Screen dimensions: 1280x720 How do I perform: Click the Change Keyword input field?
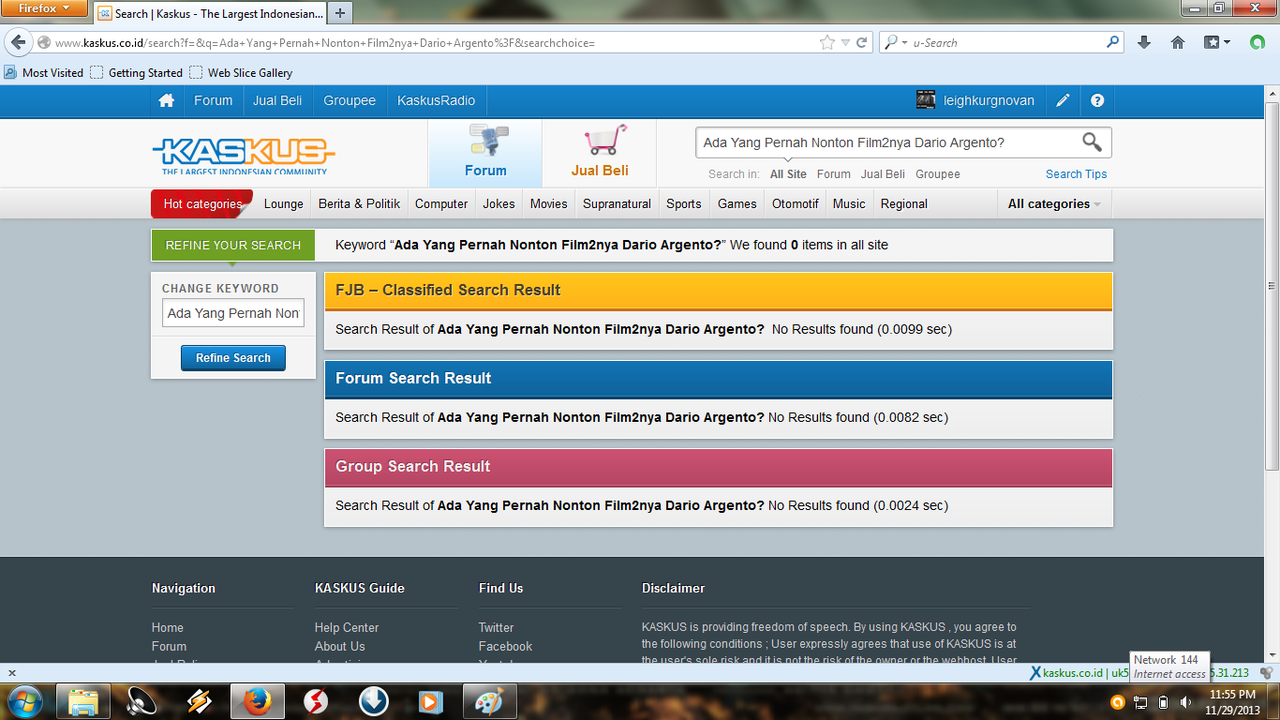233,313
